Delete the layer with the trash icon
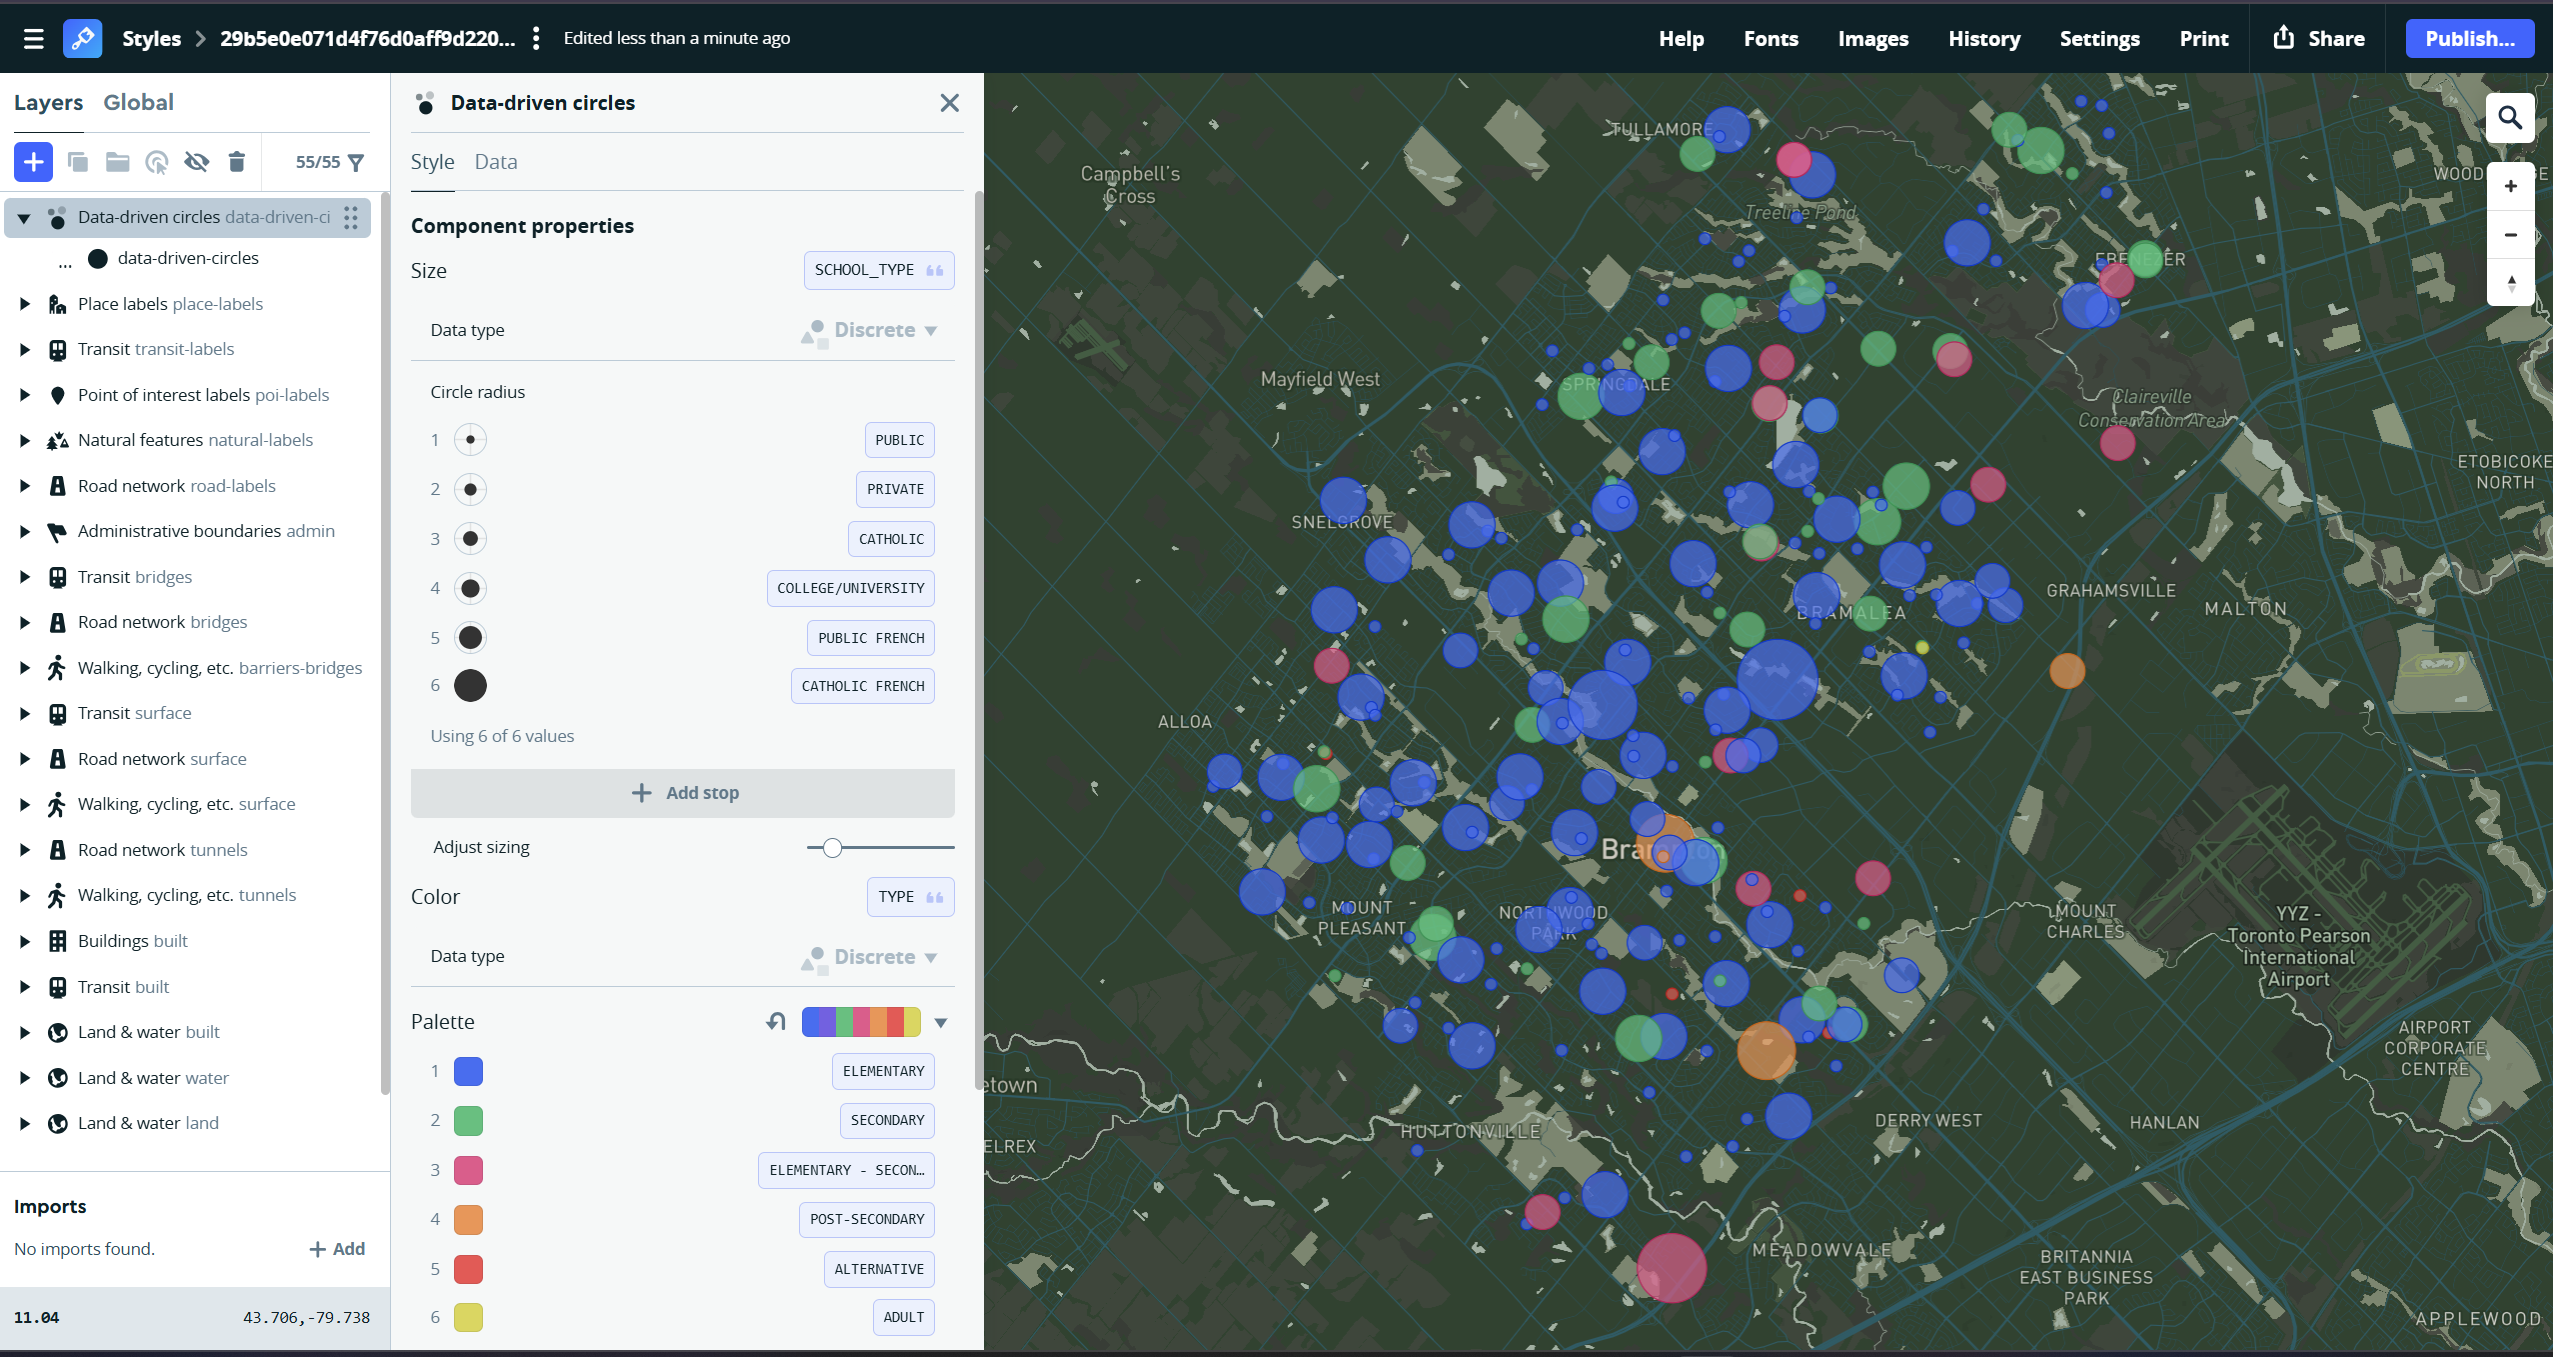Screen dimensions: 2553x1357 coord(237,161)
